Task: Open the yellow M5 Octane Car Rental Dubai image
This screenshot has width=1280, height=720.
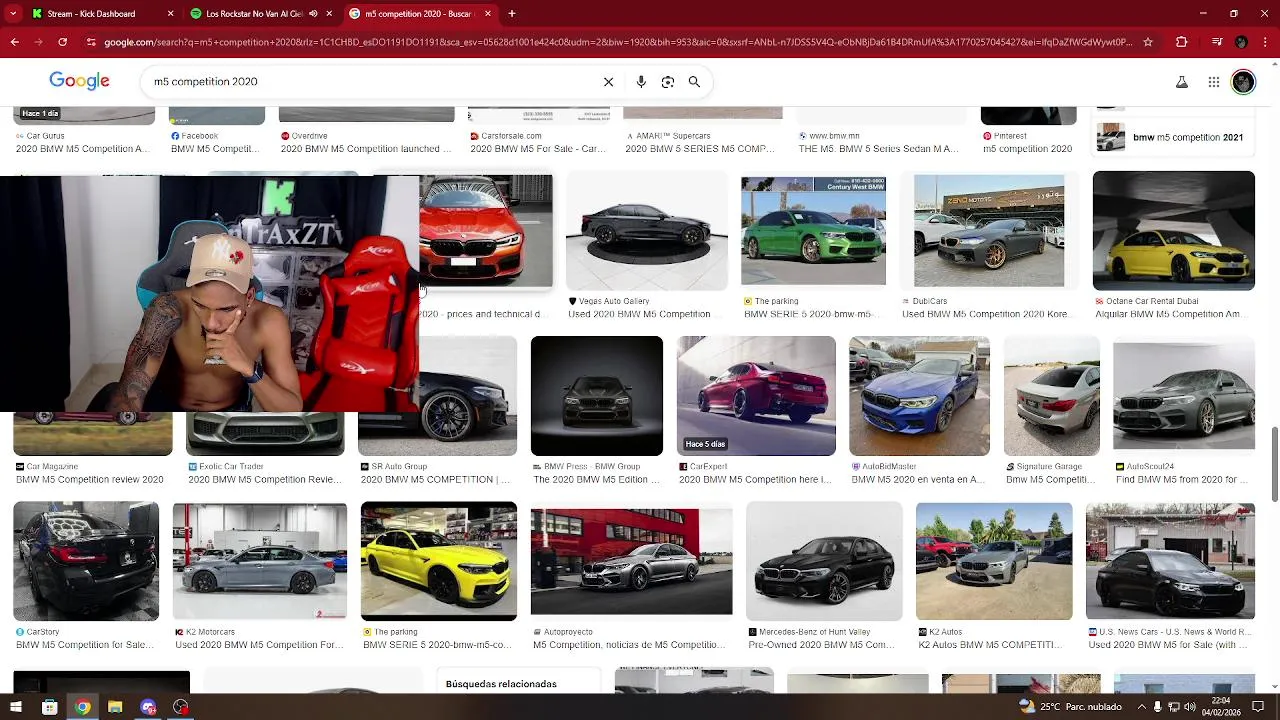Action: click(1174, 231)
